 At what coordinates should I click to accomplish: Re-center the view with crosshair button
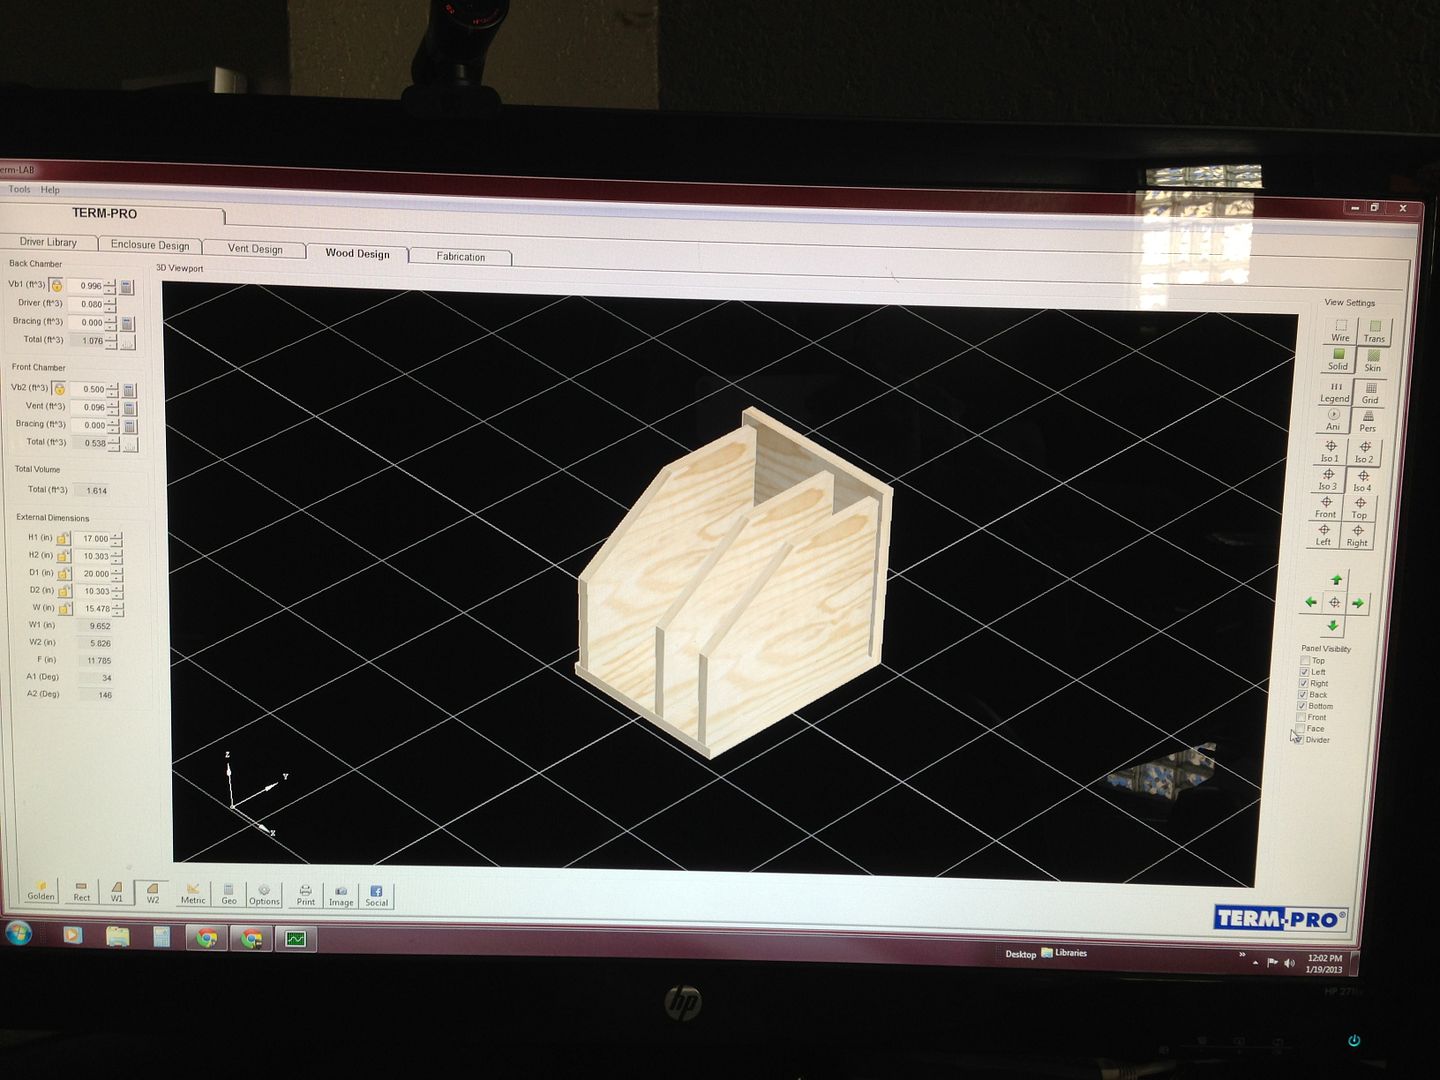[1334, 603]
